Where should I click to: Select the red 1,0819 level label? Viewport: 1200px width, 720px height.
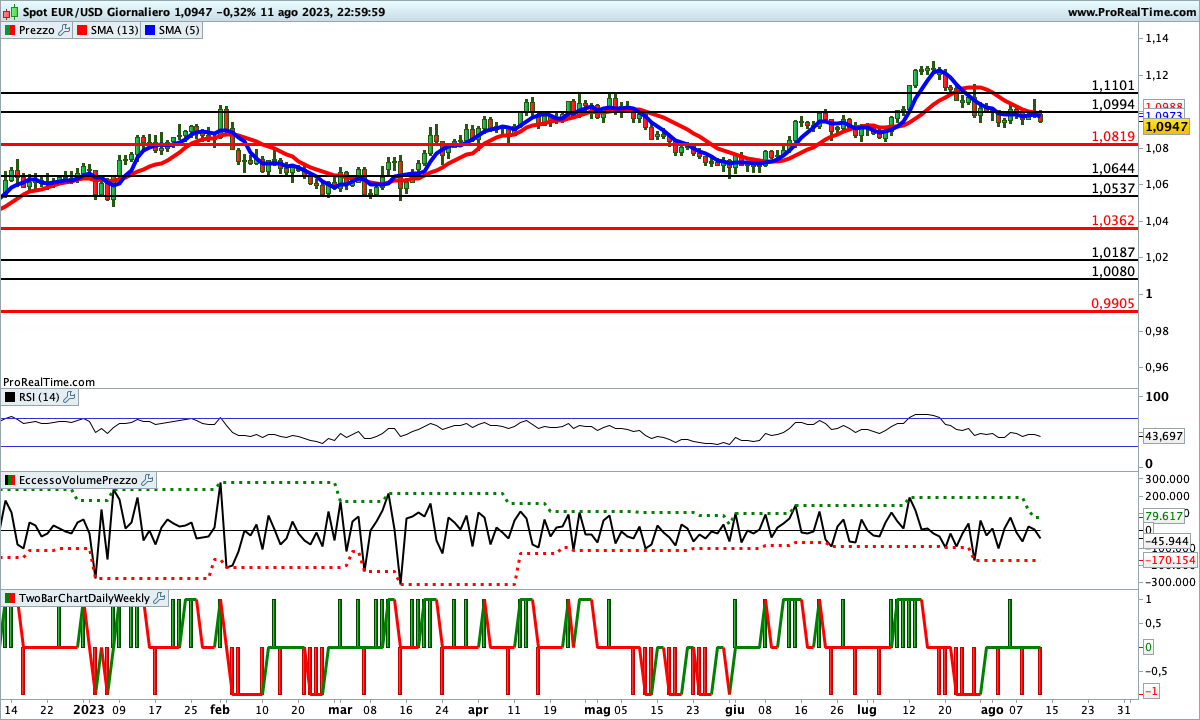click(1114, 136)
